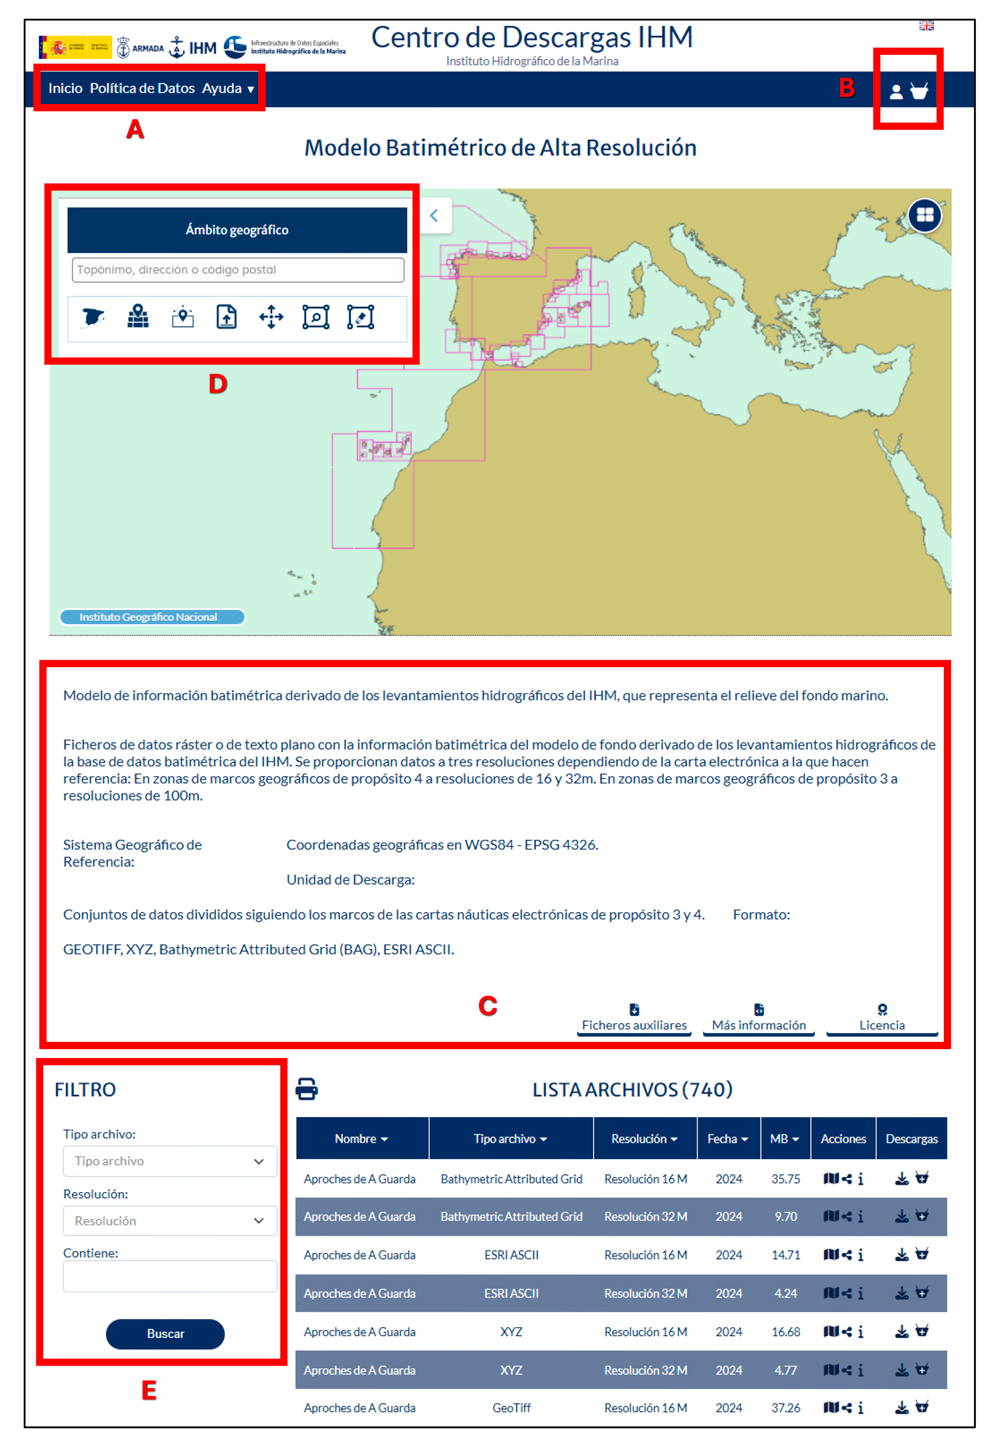Sort the list by MB column

(785, 1139)
